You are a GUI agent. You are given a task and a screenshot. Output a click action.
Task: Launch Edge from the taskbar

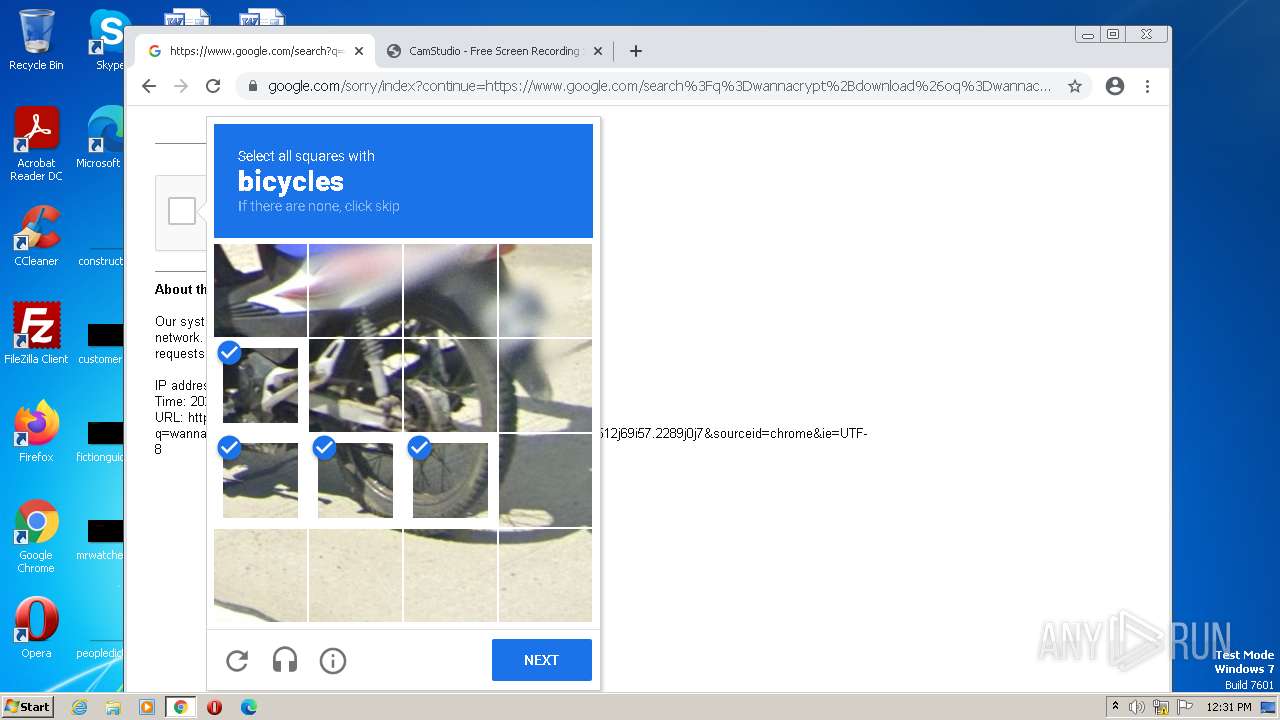249,707
